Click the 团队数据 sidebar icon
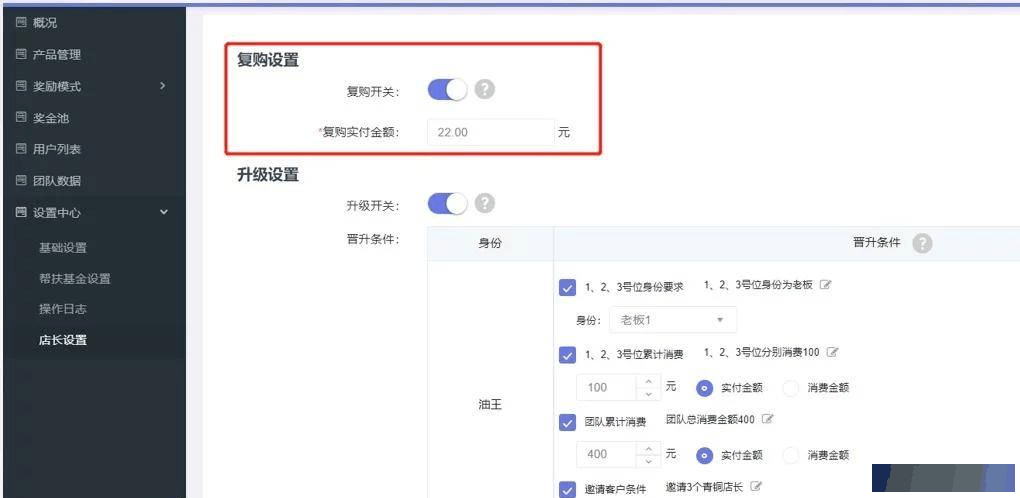 coord(21,181)
